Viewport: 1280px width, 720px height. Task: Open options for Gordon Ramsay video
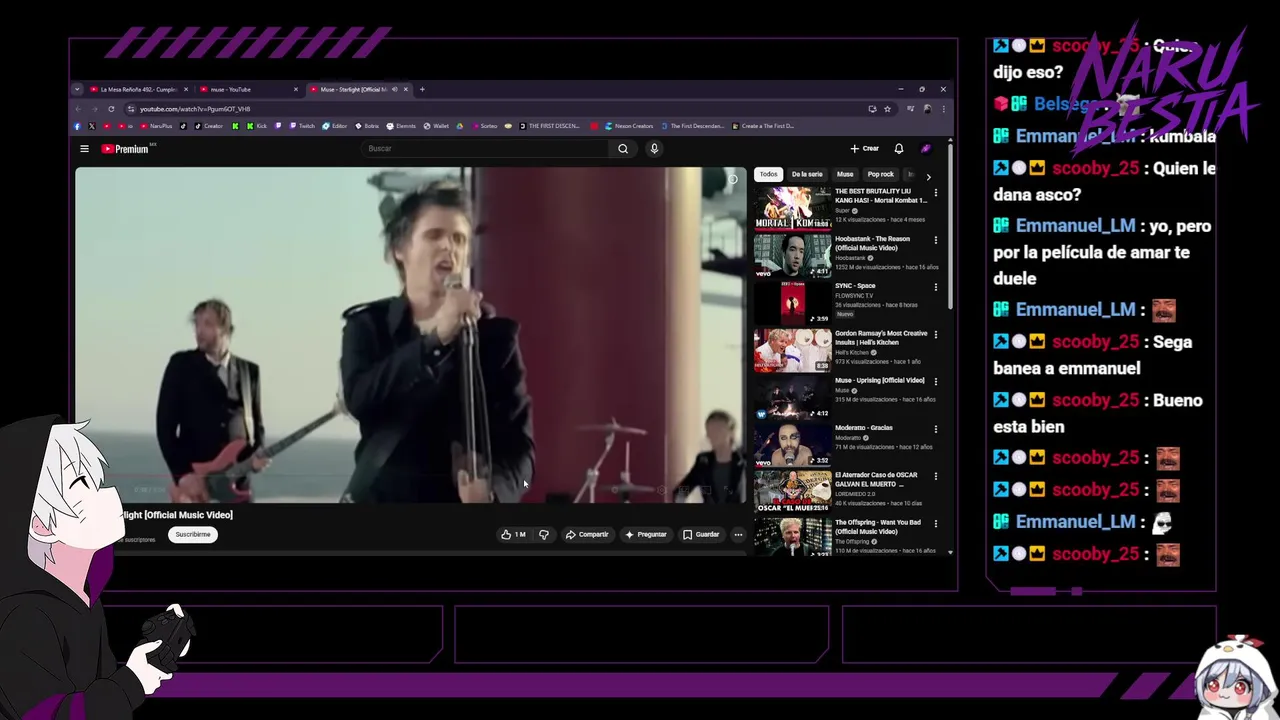point(936,334)
